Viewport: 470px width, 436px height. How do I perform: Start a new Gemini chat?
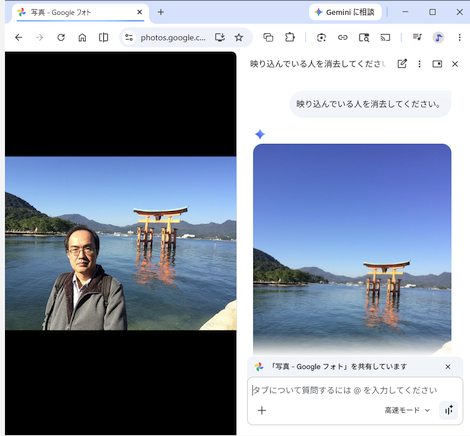point(402,64)
